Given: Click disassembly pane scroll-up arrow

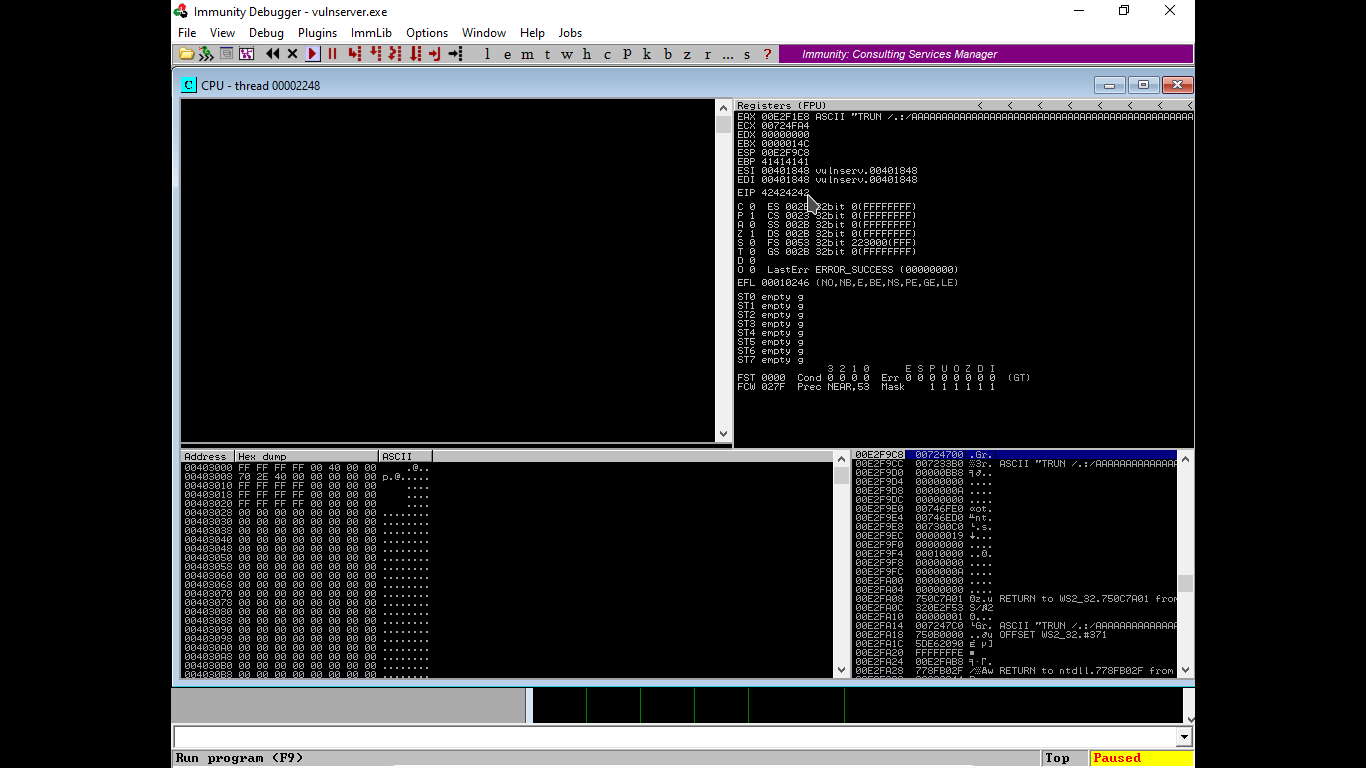Looking at the screenshot, I should (x=724, y=107).
